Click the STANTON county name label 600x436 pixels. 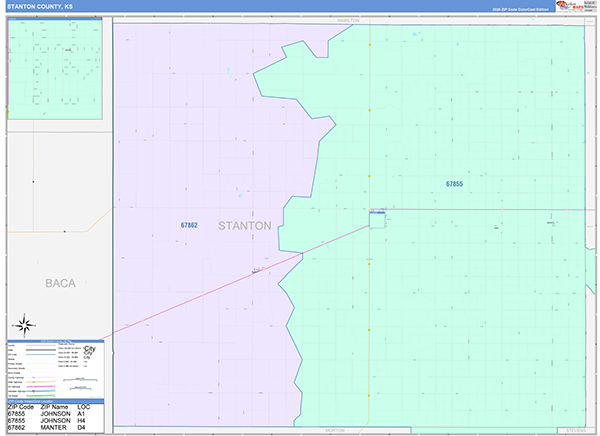pyautogui.click(x=245, y=226)
